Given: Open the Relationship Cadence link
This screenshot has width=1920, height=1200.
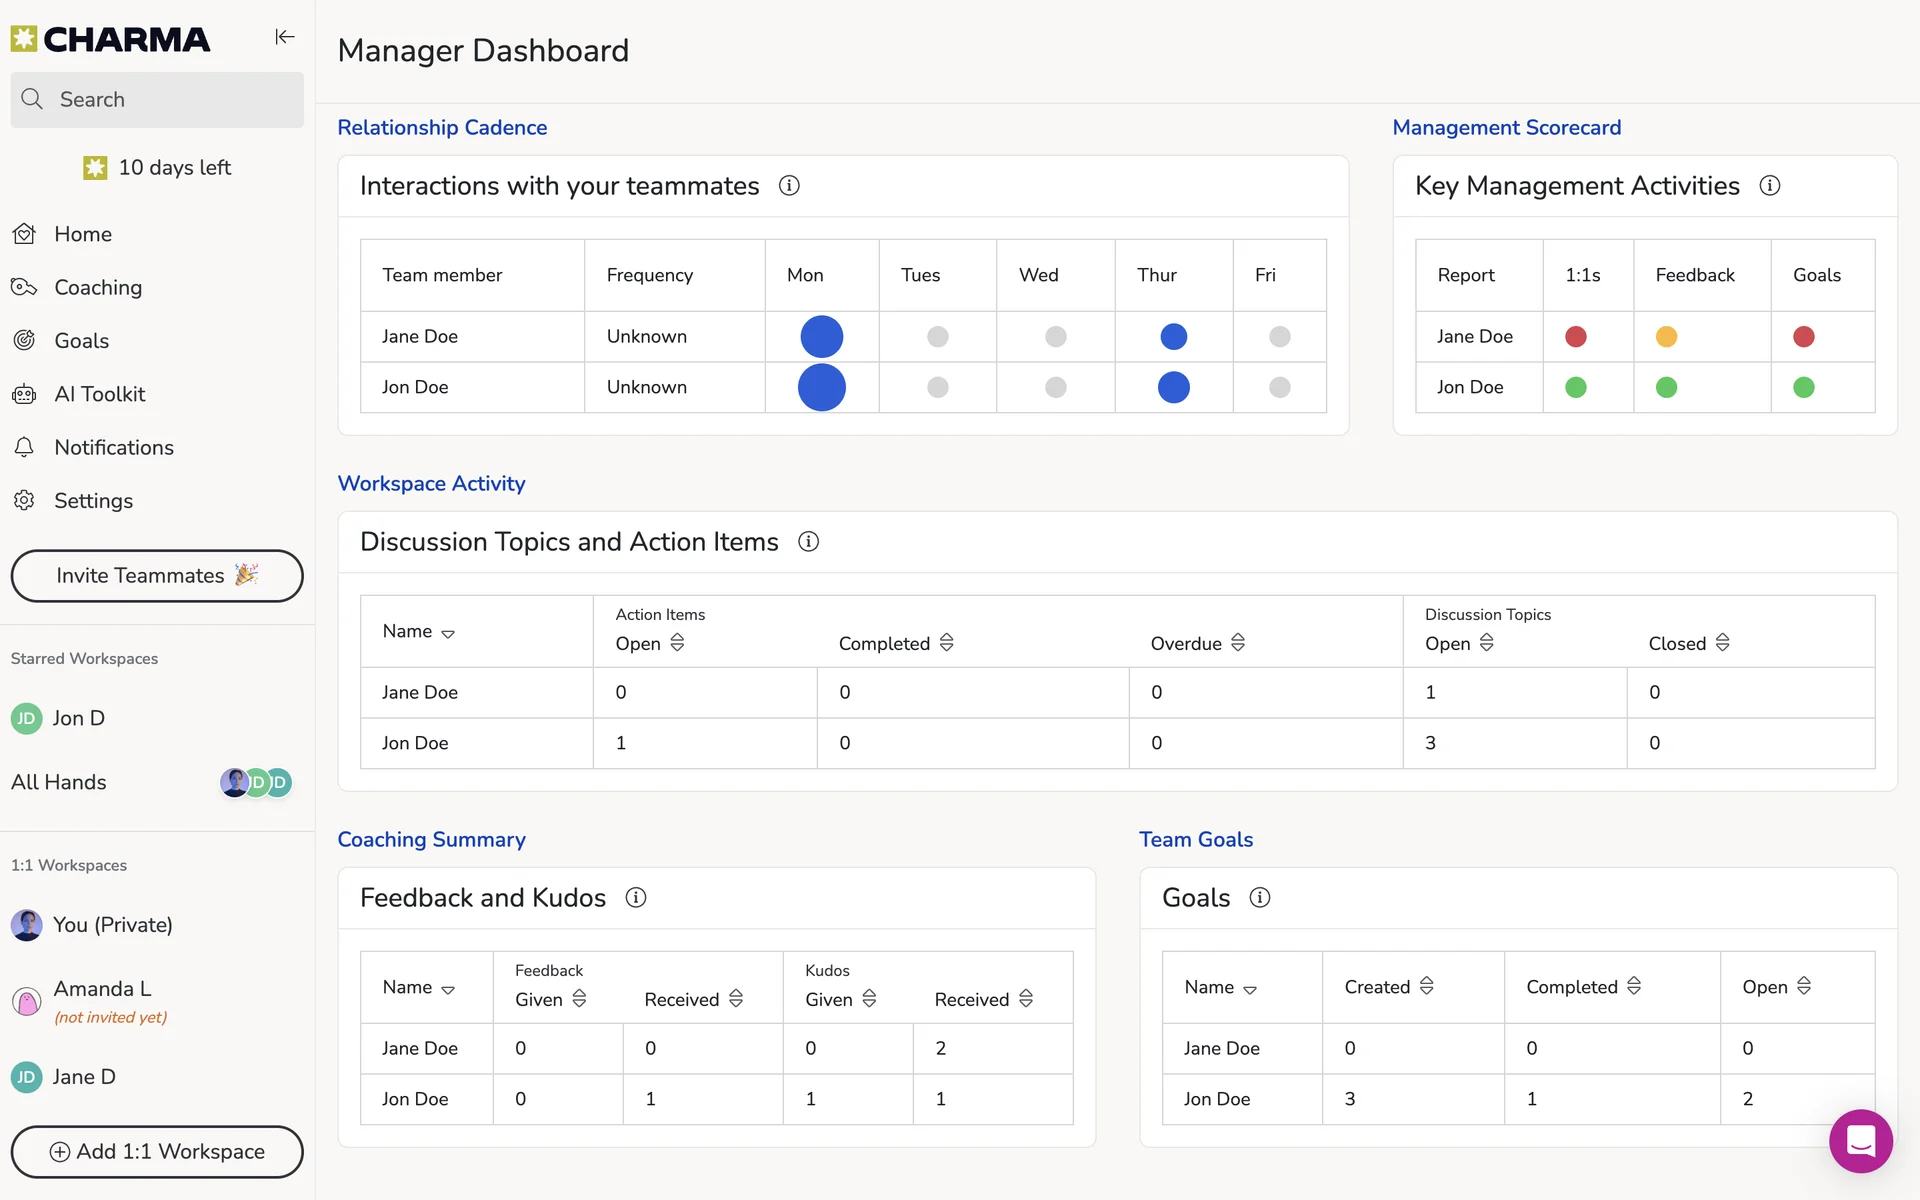Looking at the screenshot, I should 442,128.
